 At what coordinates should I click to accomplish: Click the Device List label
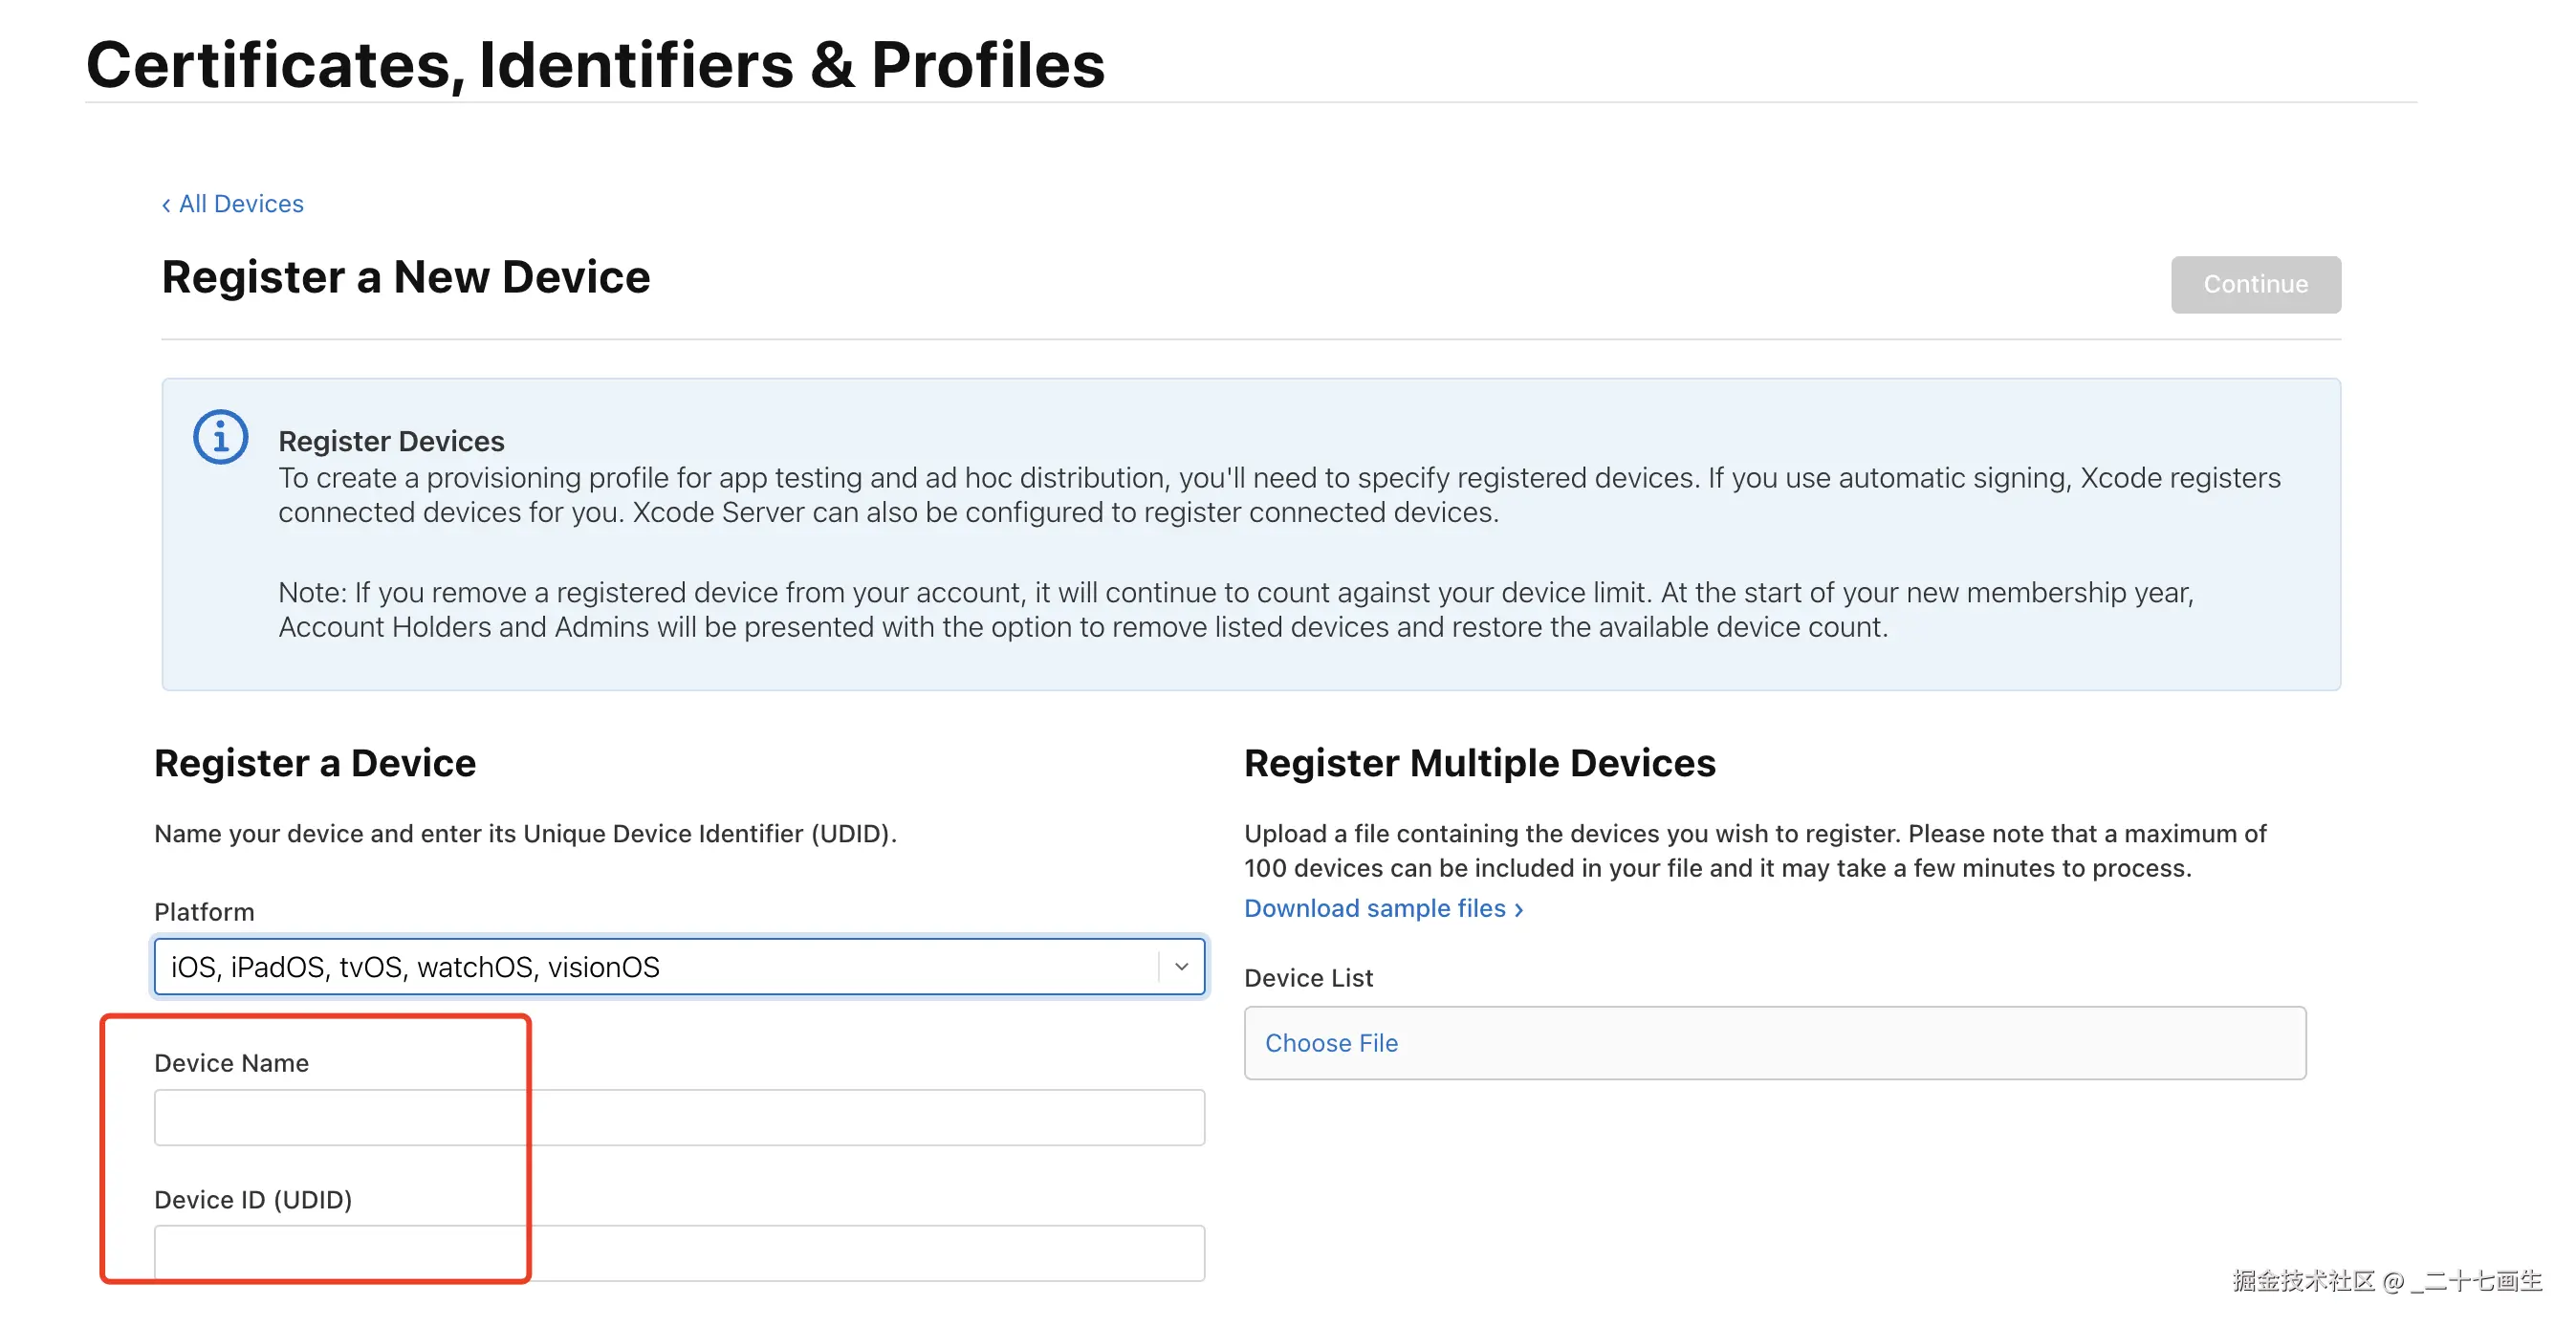coord(1308,978)
